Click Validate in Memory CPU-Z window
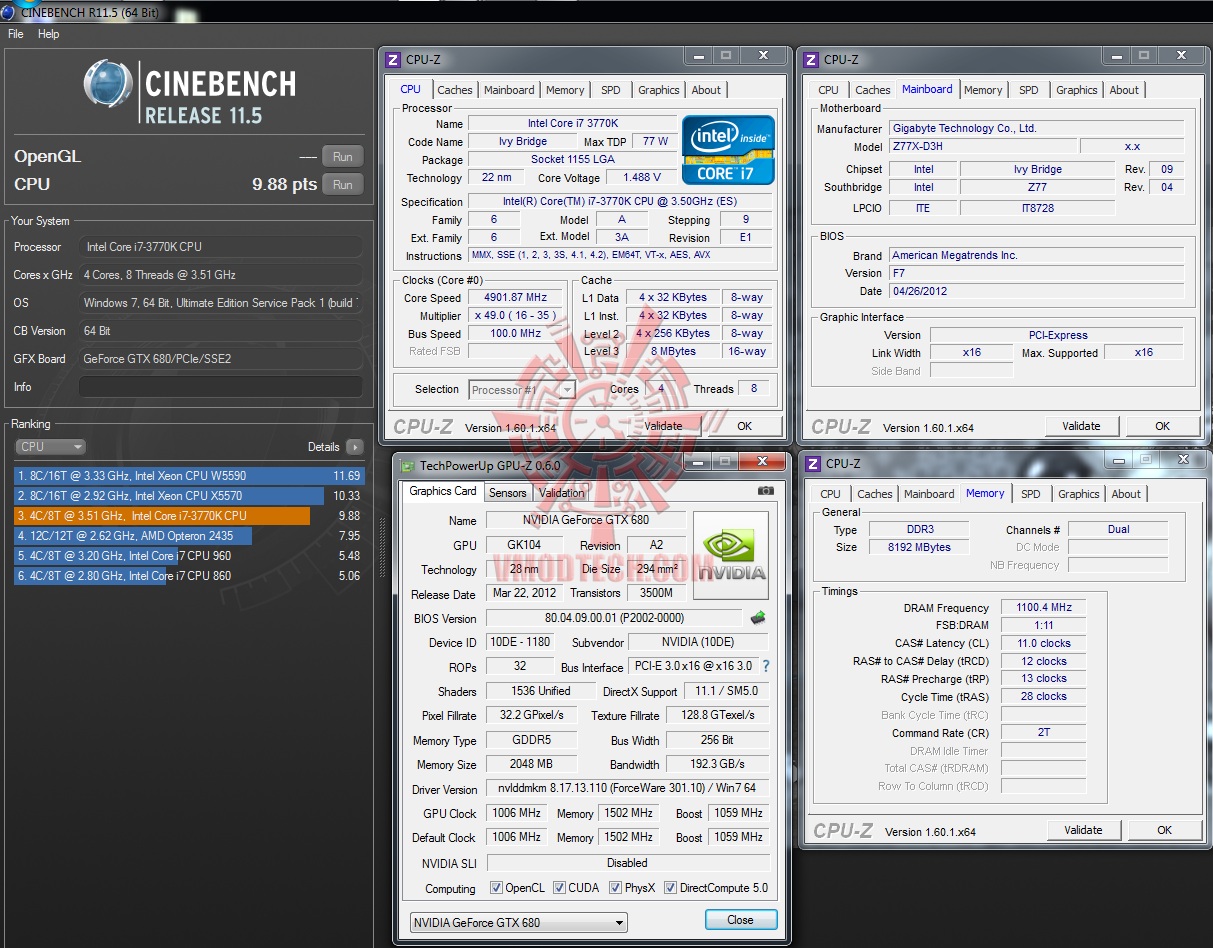 (1083, 830)
